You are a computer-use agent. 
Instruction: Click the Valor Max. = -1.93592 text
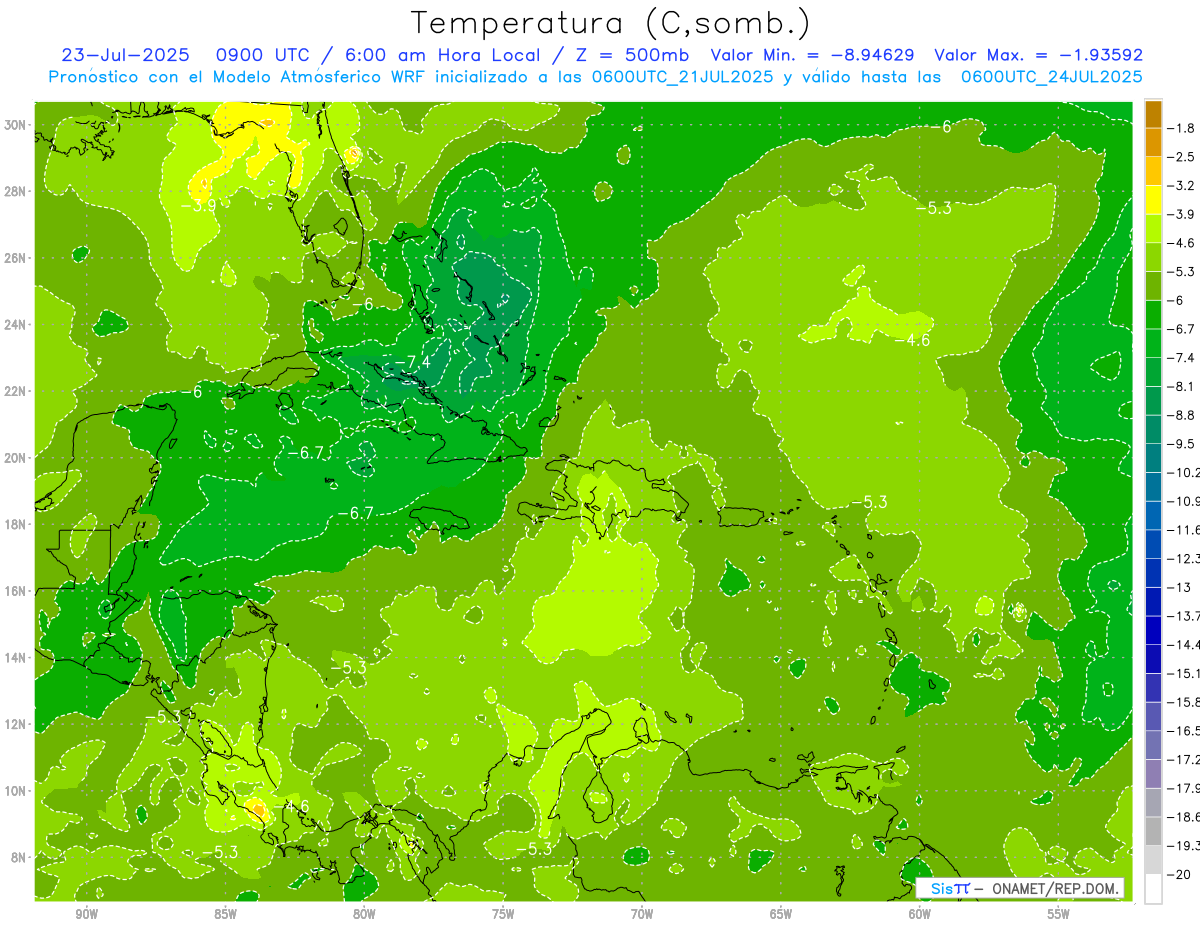1038,55
